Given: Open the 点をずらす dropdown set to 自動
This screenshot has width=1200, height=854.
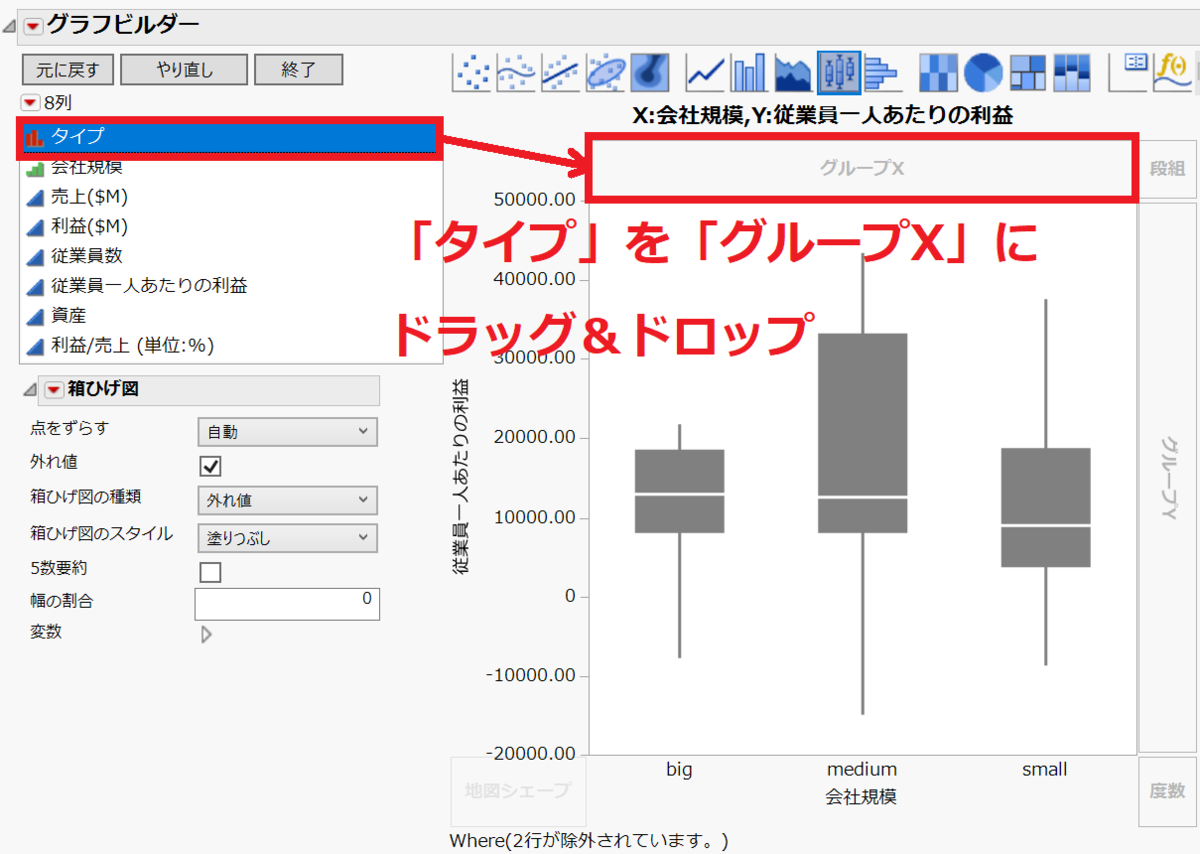Looking at the screenshot, I should [287, 432].
